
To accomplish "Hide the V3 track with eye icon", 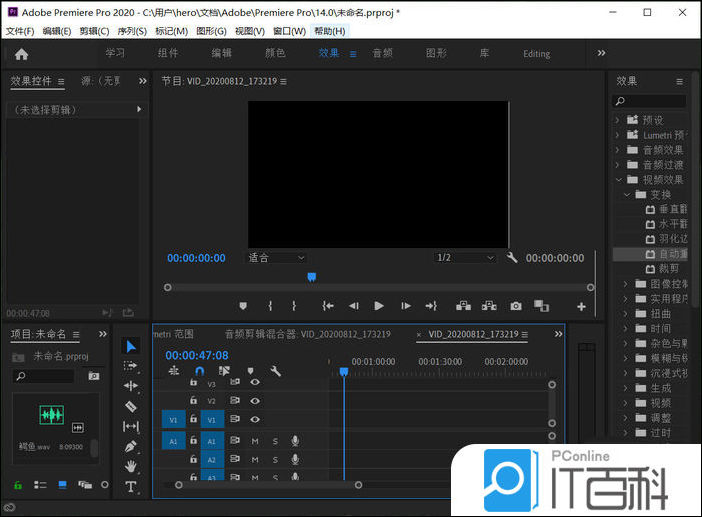I will pos(255,382).
